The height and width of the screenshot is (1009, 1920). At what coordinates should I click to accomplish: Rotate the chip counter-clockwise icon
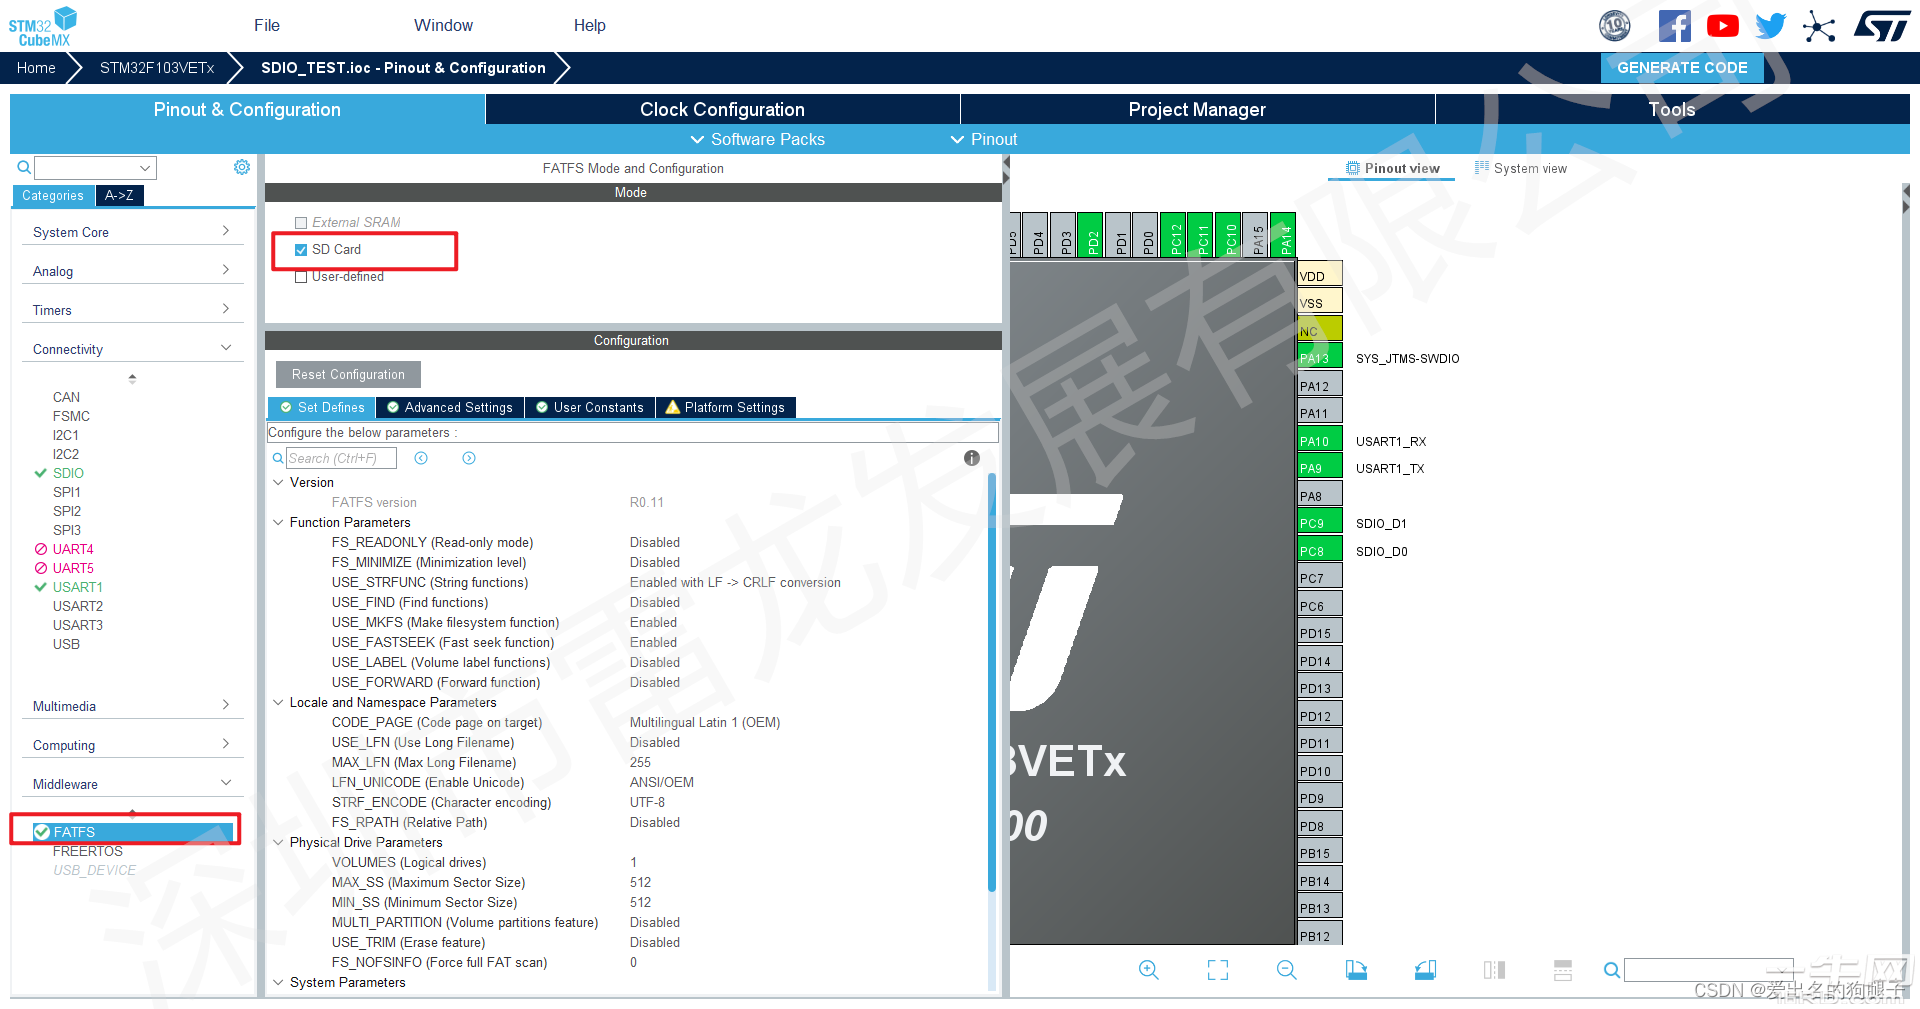point(1425,970)
